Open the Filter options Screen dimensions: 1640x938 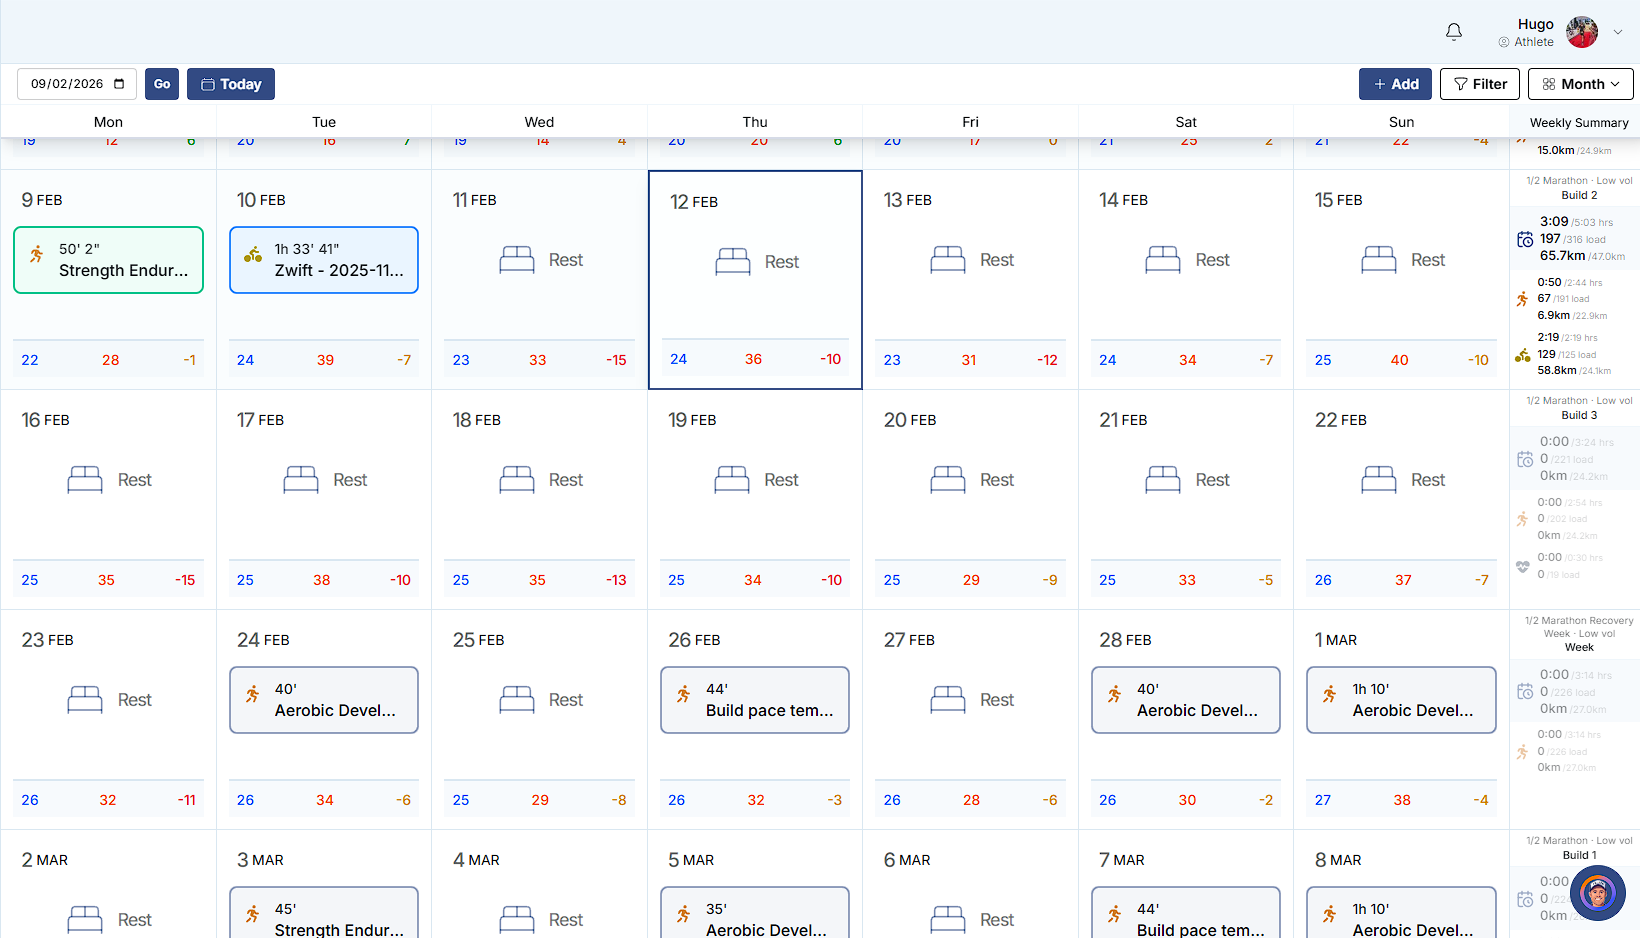coord(1479,84)
